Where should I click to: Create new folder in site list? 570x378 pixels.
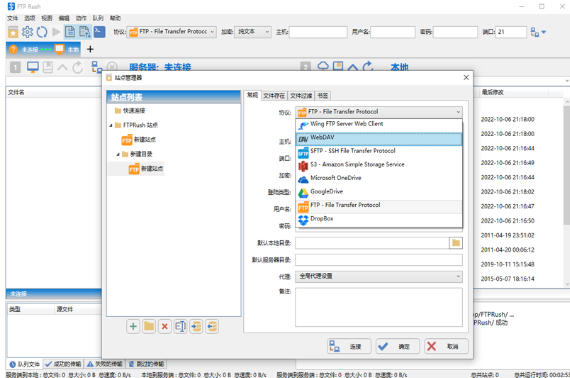click(x=149, y=326)
